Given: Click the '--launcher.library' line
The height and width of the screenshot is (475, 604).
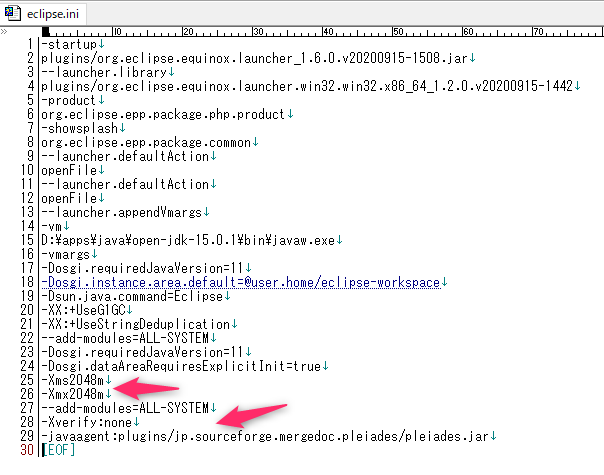Looking at the screenshot, I should coord(104,72).
